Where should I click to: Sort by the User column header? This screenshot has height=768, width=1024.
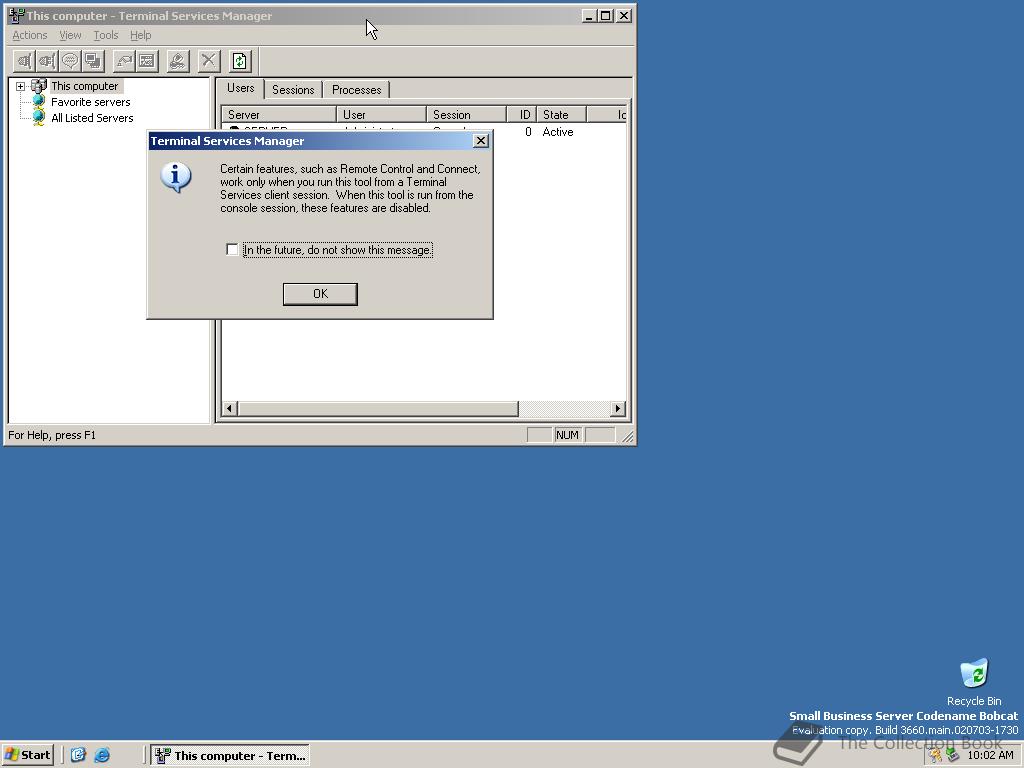381,114
